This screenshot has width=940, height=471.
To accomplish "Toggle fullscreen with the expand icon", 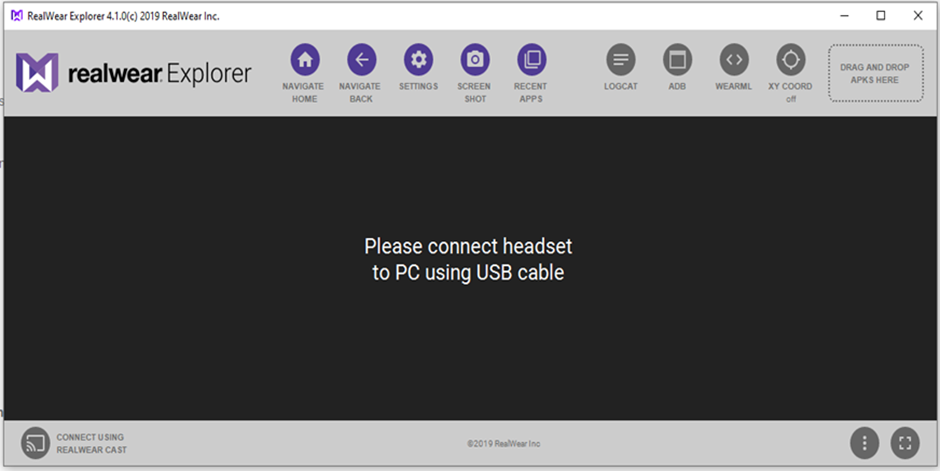I will (904, 443).
